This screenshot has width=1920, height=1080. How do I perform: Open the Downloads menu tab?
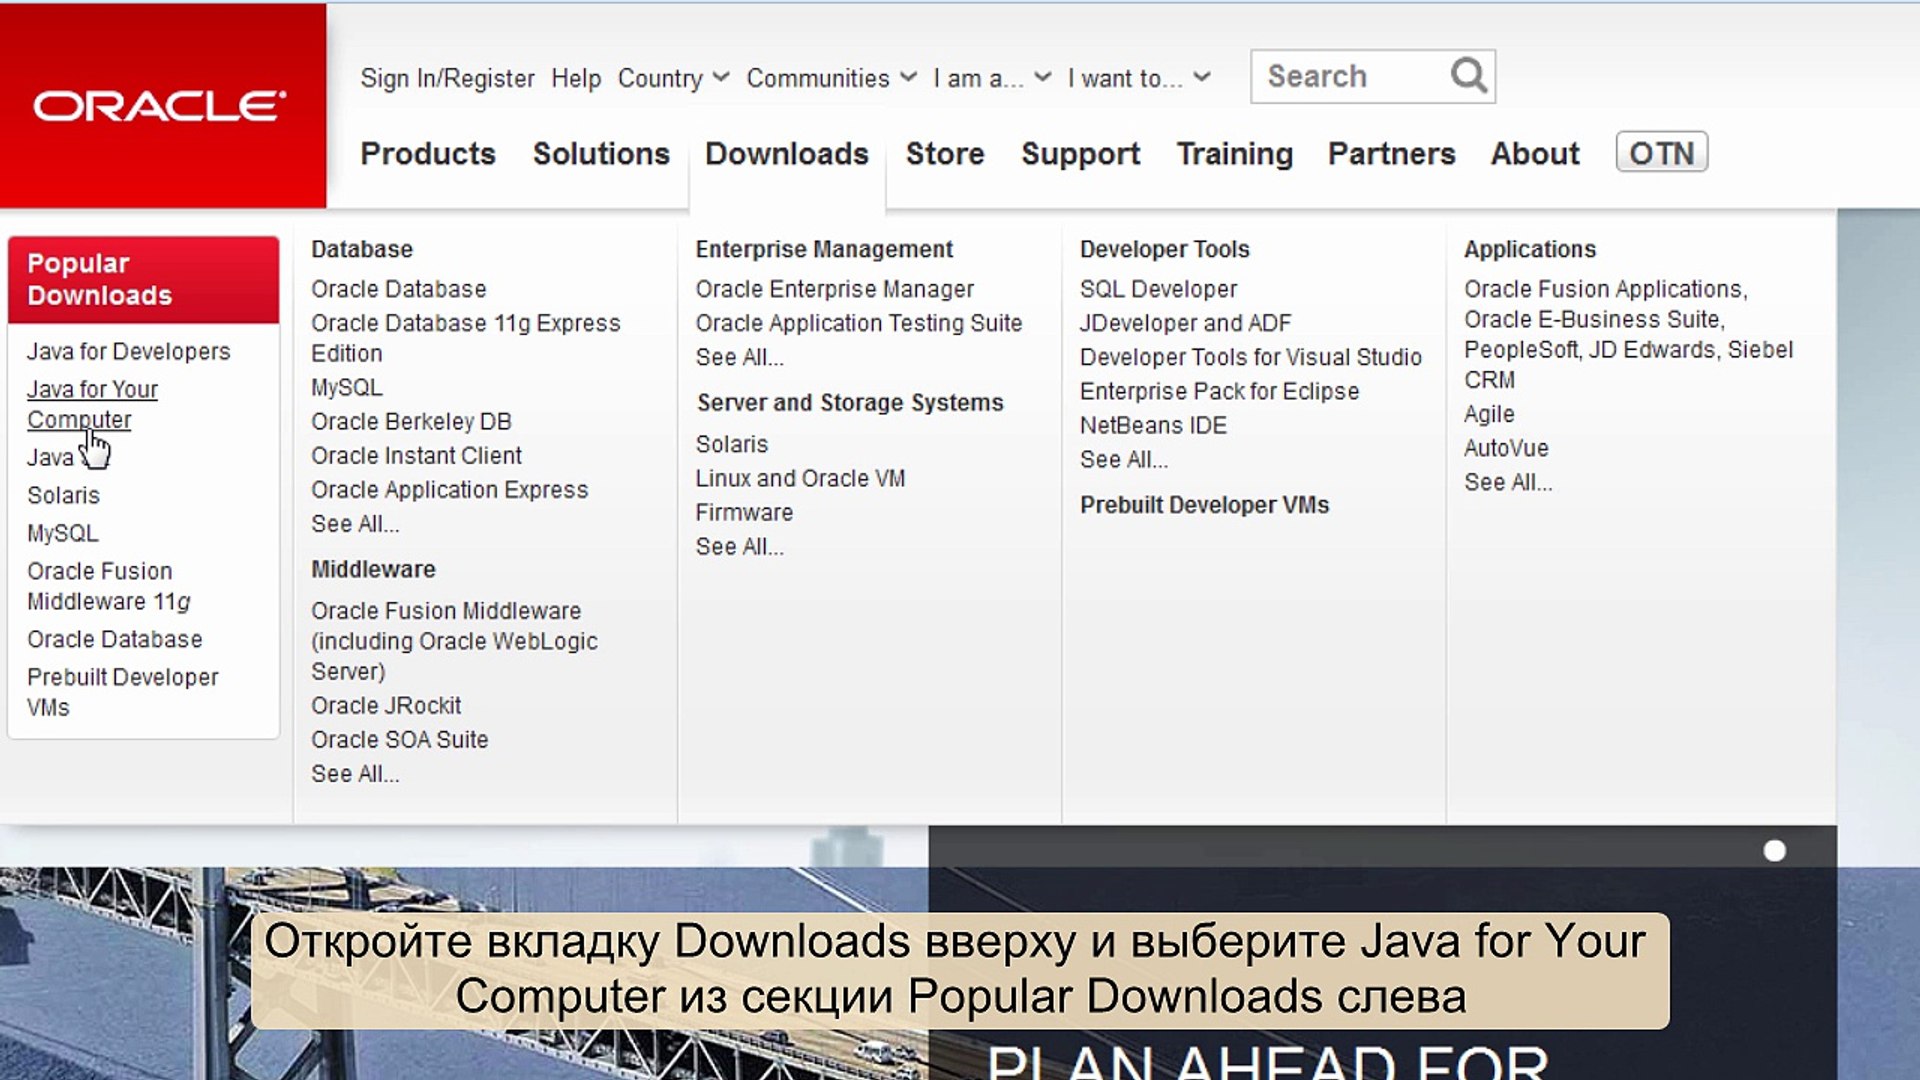coord(786,154)
